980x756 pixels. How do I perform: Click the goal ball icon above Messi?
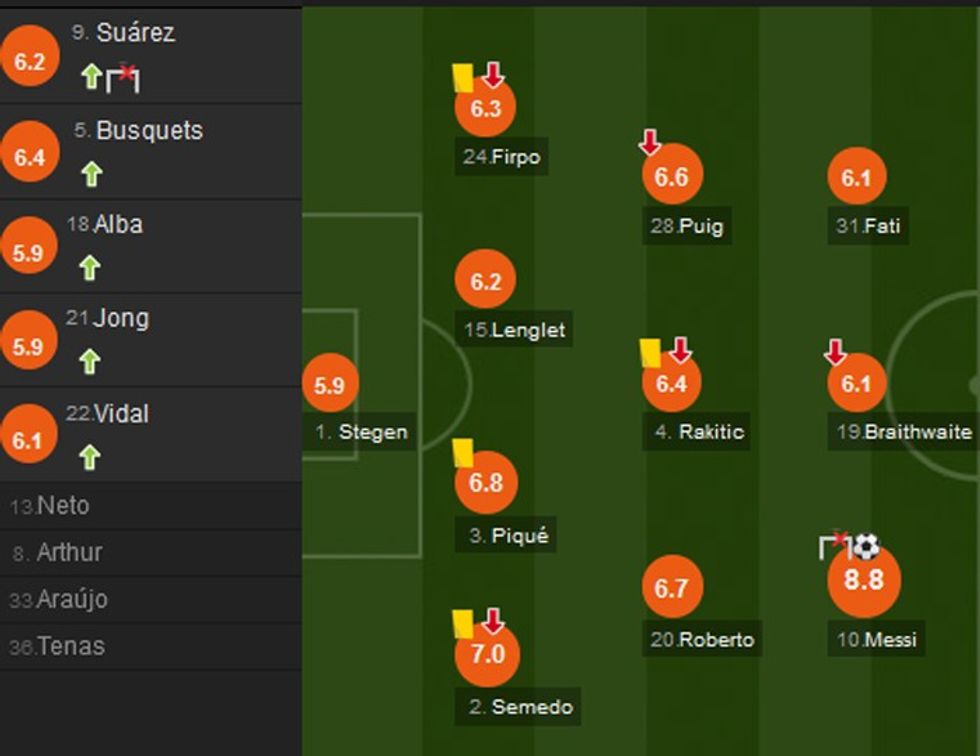(x=866, y=546)
